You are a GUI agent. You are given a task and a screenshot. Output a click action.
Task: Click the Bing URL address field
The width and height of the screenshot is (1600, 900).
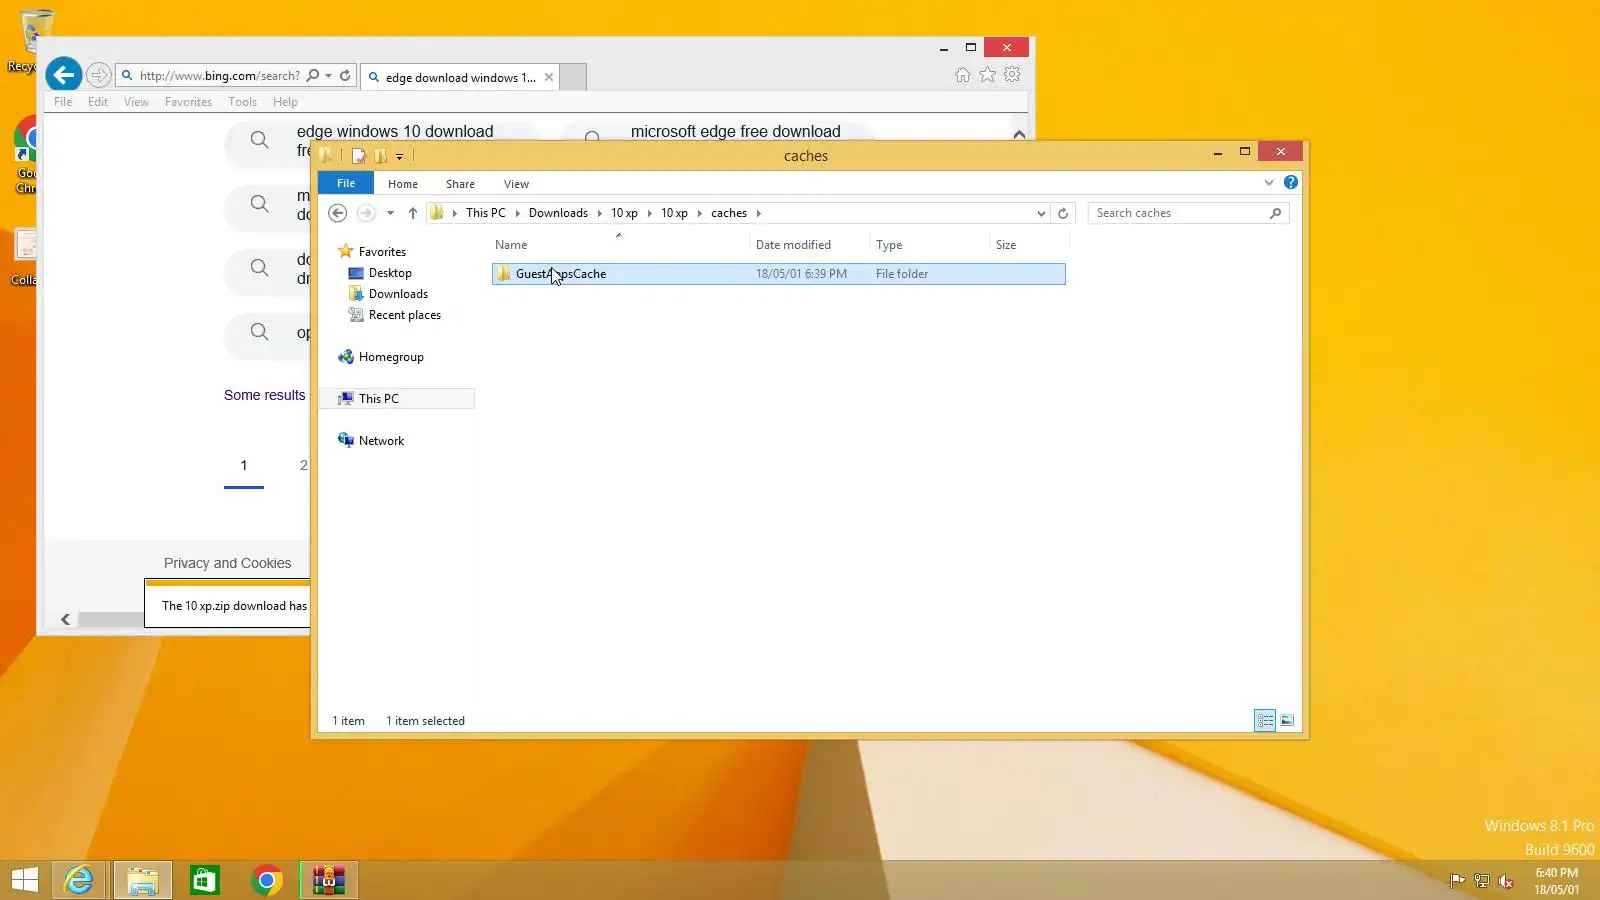220,75
